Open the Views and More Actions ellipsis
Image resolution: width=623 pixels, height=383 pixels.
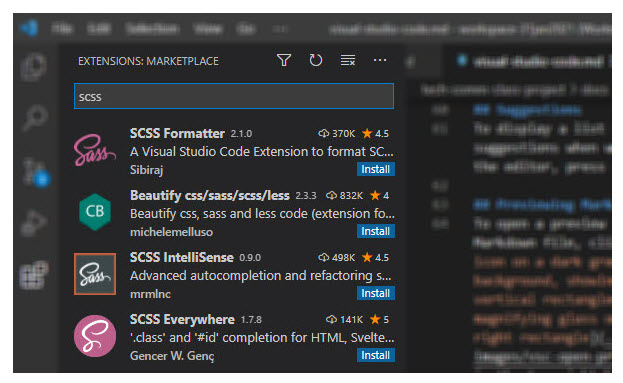380,60
